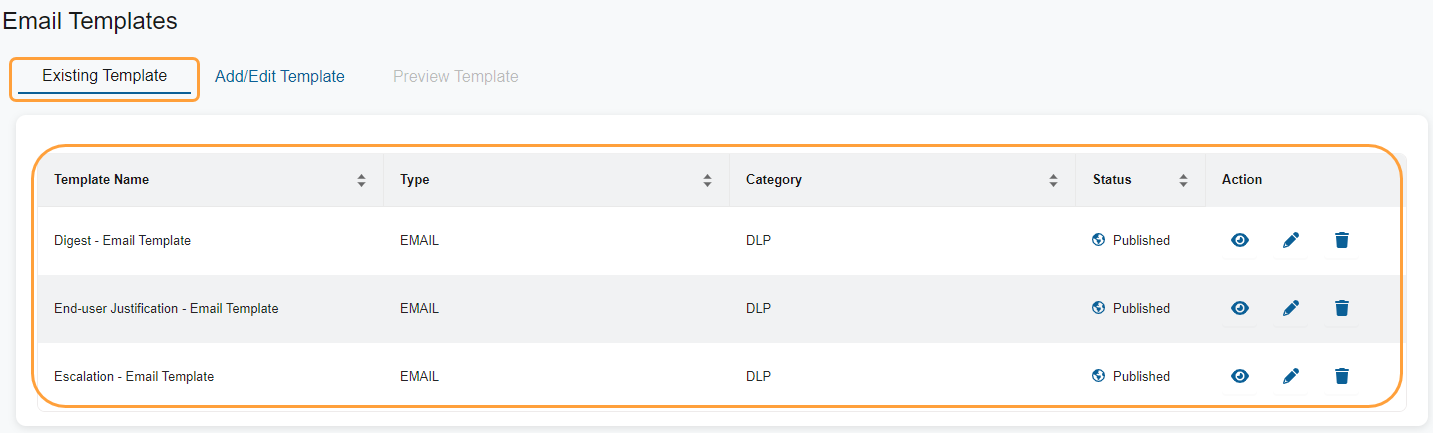The height and width of the screenshot is (433, 1433).
Task: Sort table by Type column arrows
Action: pyautogui.click(x=707, y=181)
